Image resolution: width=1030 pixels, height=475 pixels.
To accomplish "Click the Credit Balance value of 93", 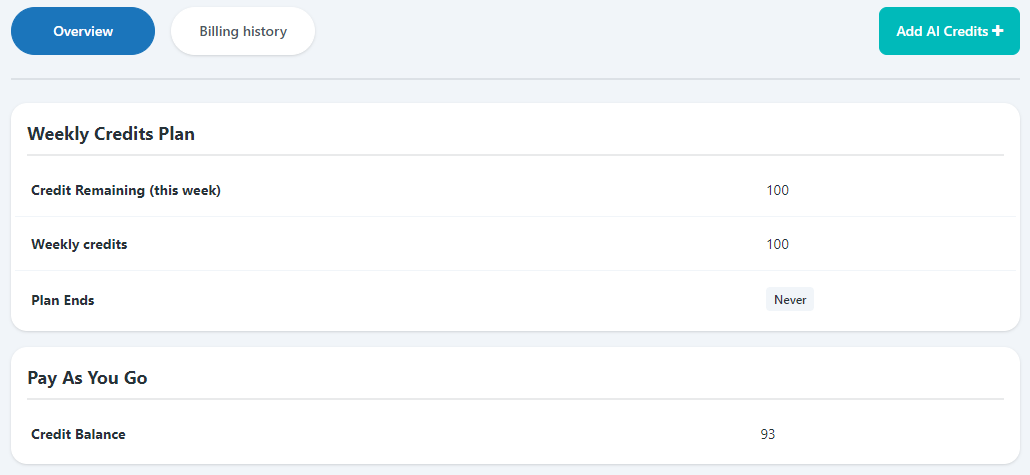I will (768, 434).
